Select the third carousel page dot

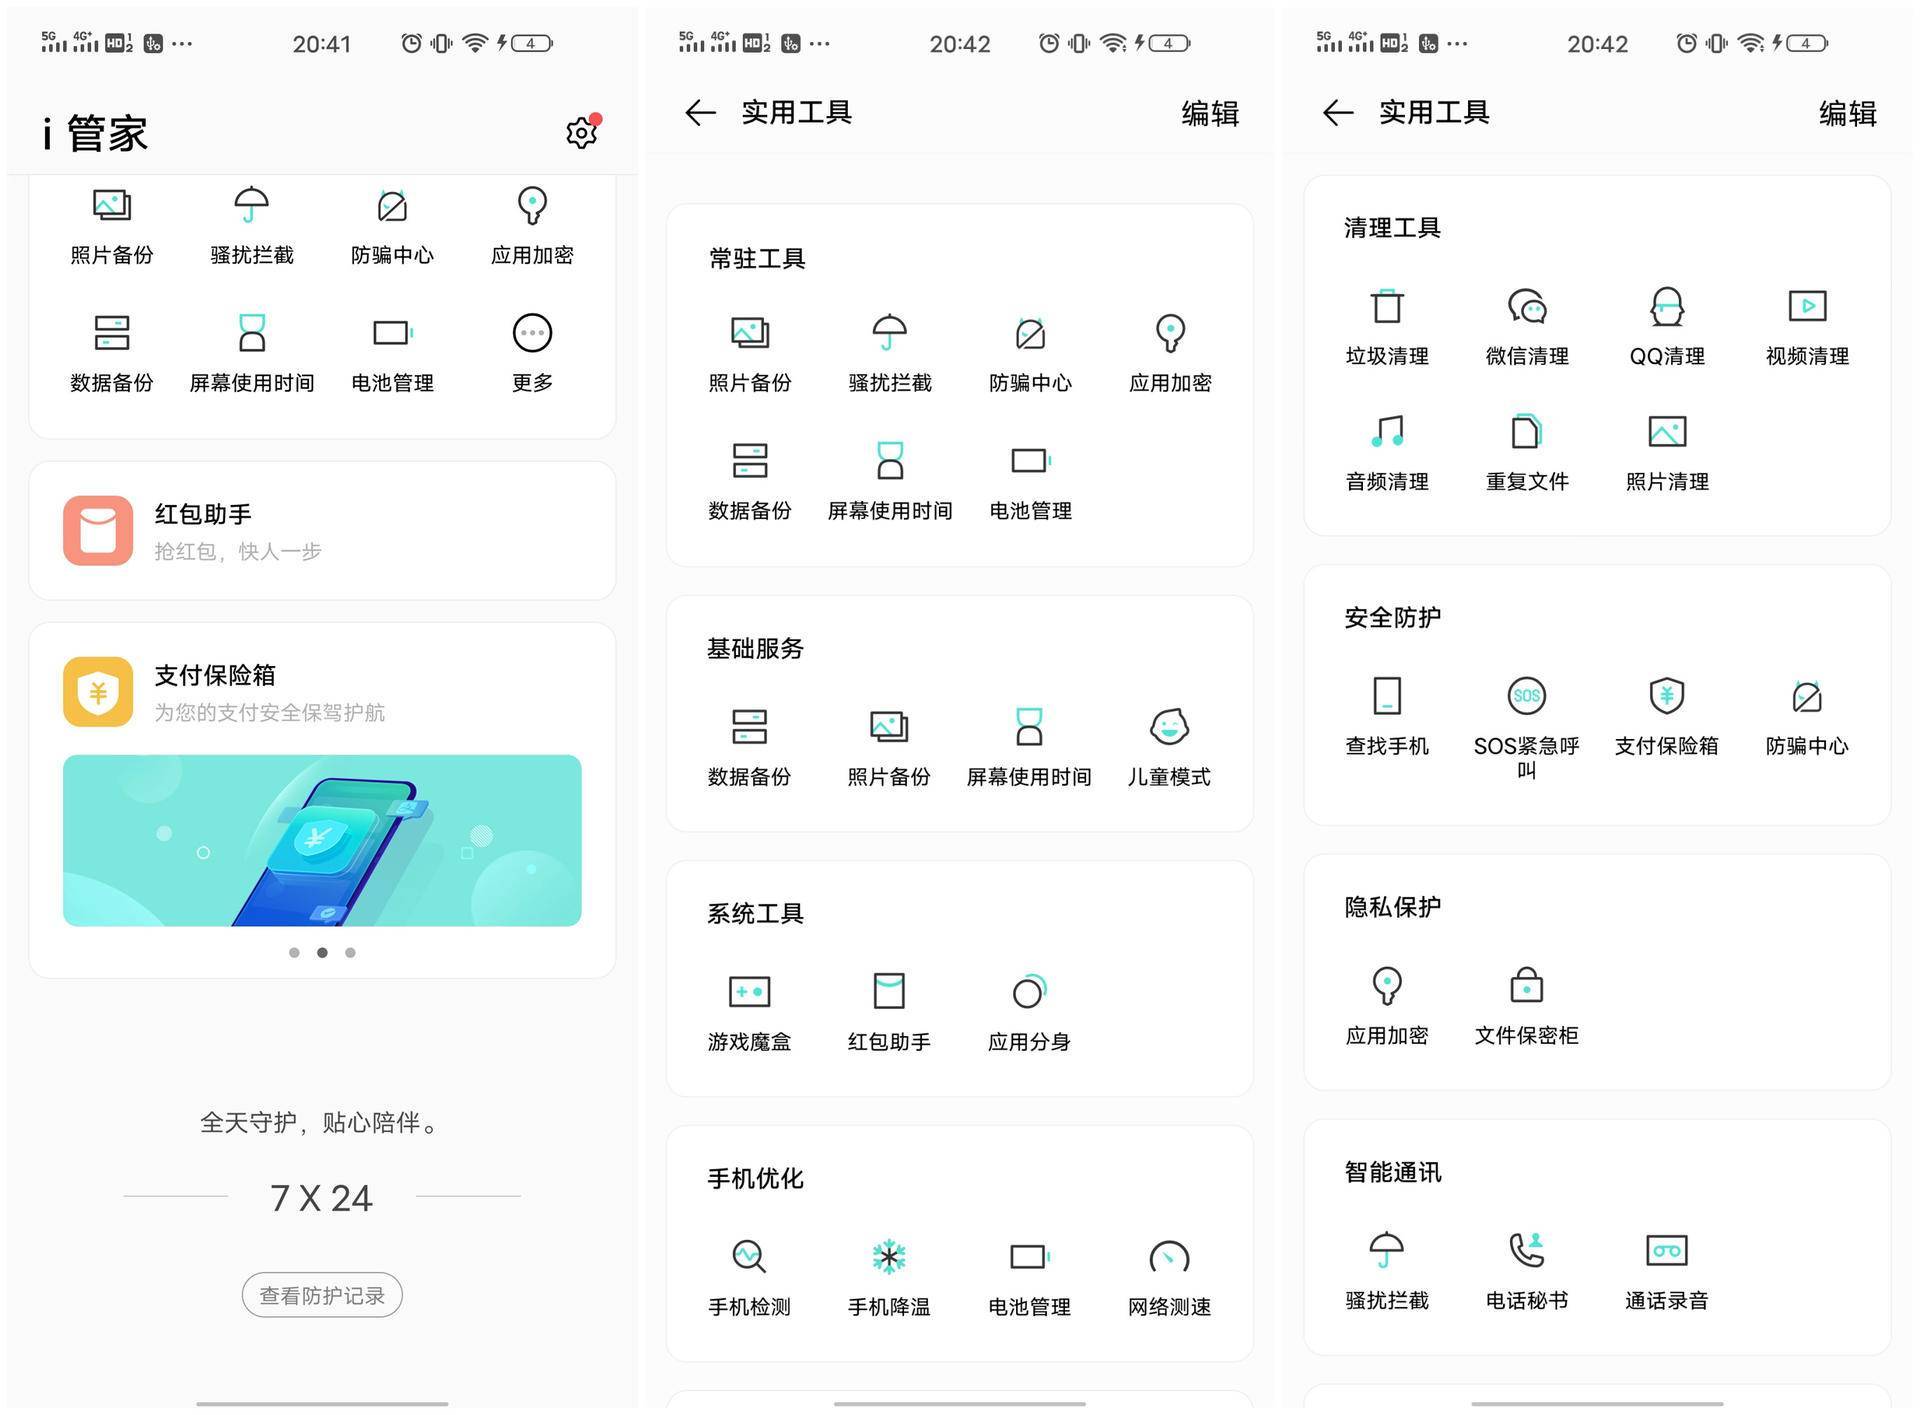pos(349,952)
